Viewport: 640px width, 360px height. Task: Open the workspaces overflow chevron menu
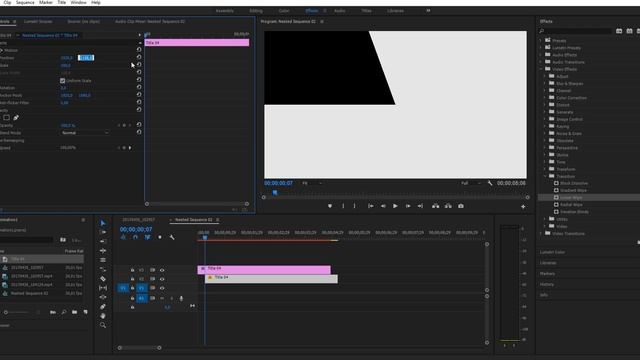pyautogui.click(x=428, y=11)
